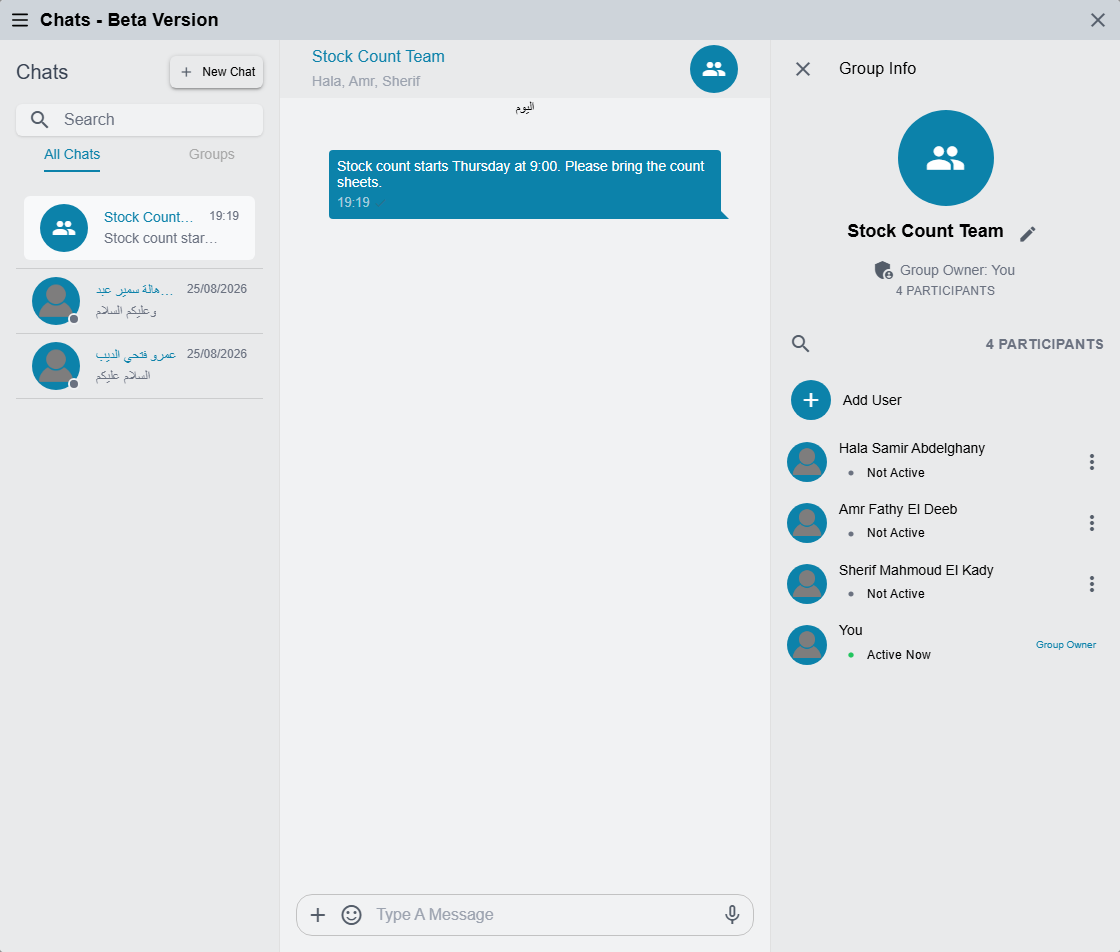Open the hamburger menu icon
The height and width of the screenshot is (952, 1120).
pyautogui.click(x=20, y=20)
